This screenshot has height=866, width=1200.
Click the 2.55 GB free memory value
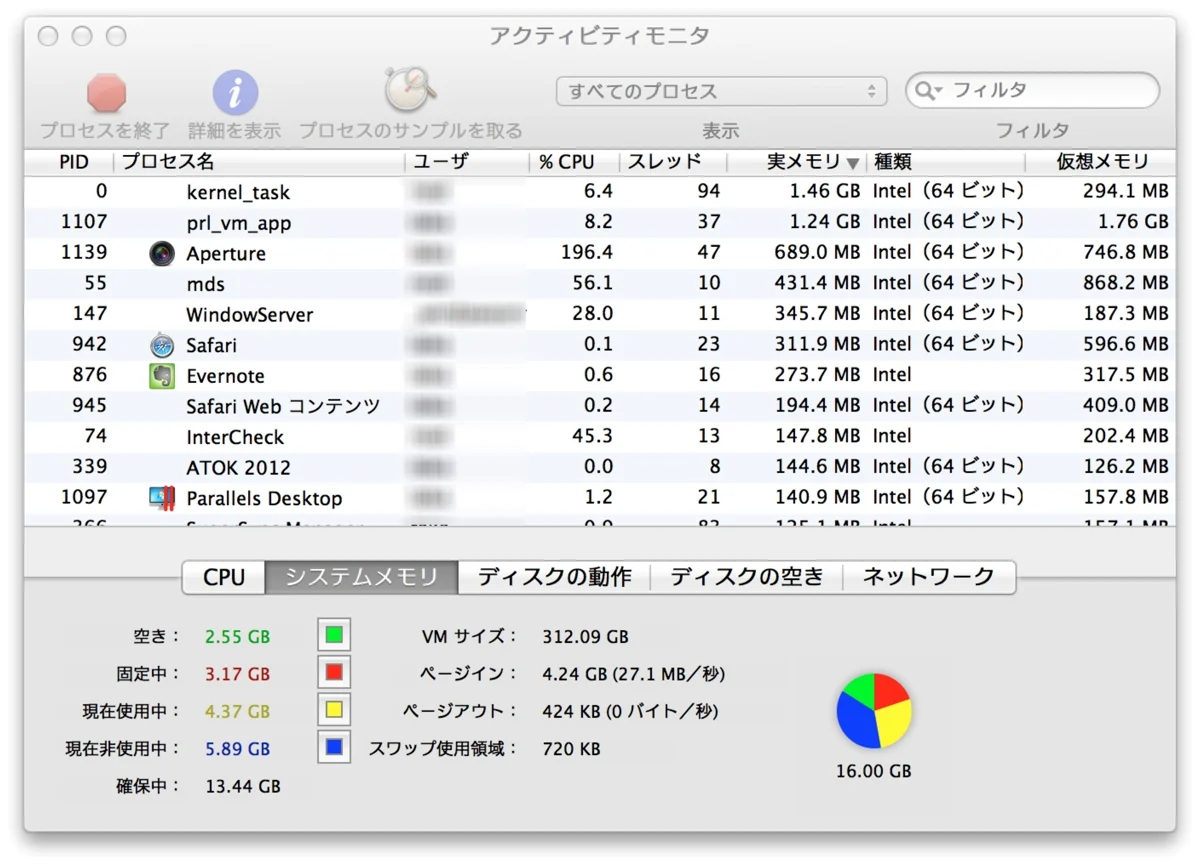coord(238,637)
